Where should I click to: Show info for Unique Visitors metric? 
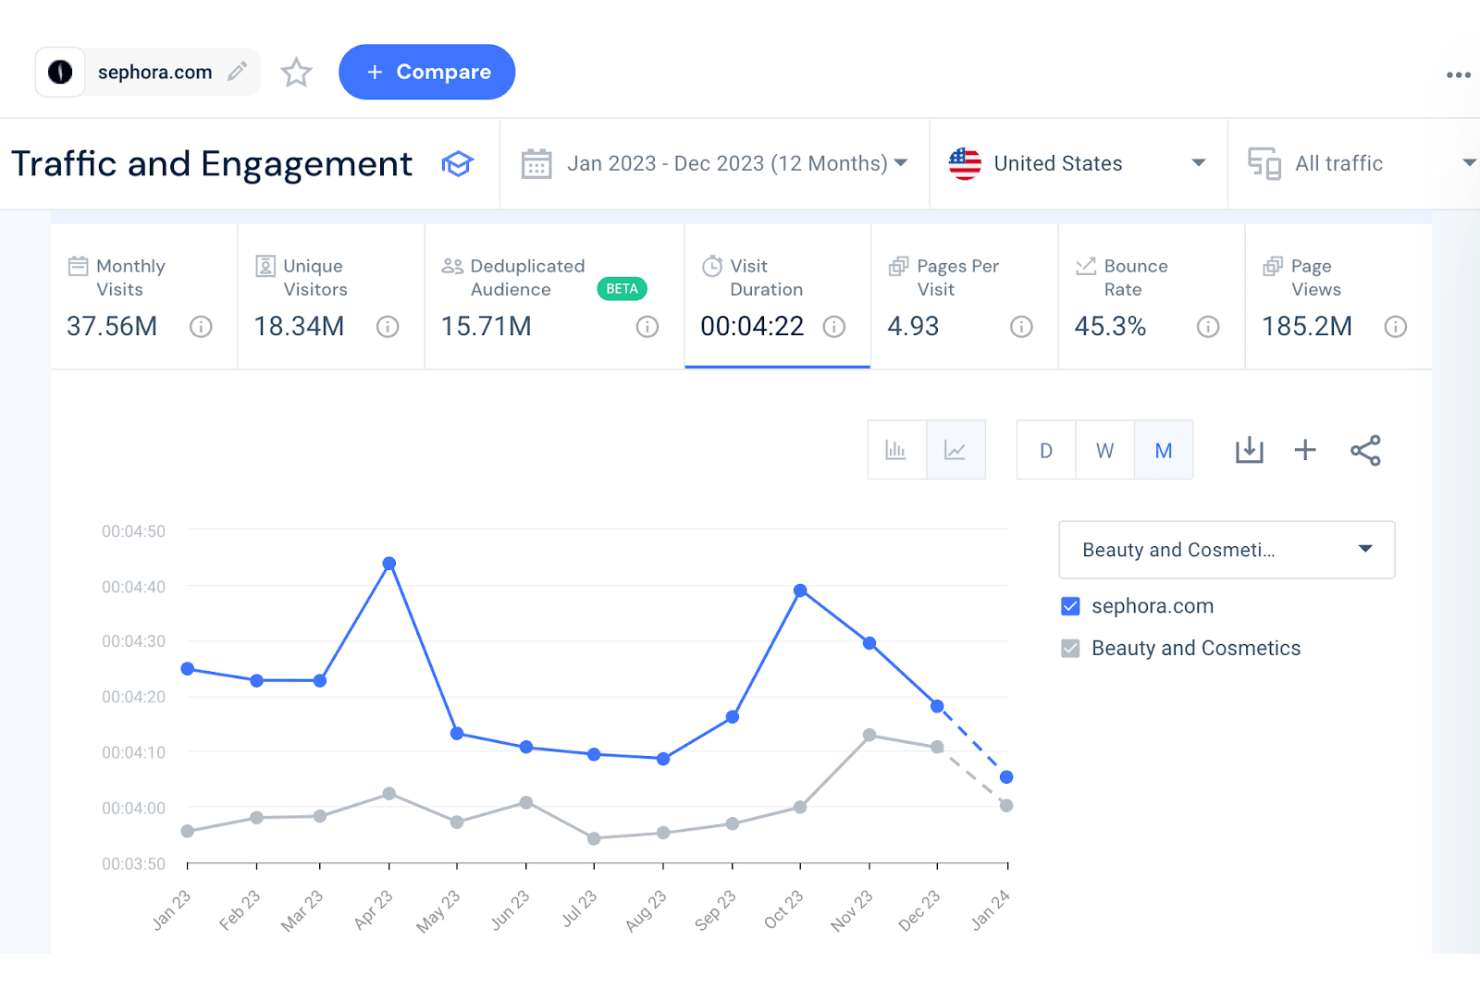388,327
